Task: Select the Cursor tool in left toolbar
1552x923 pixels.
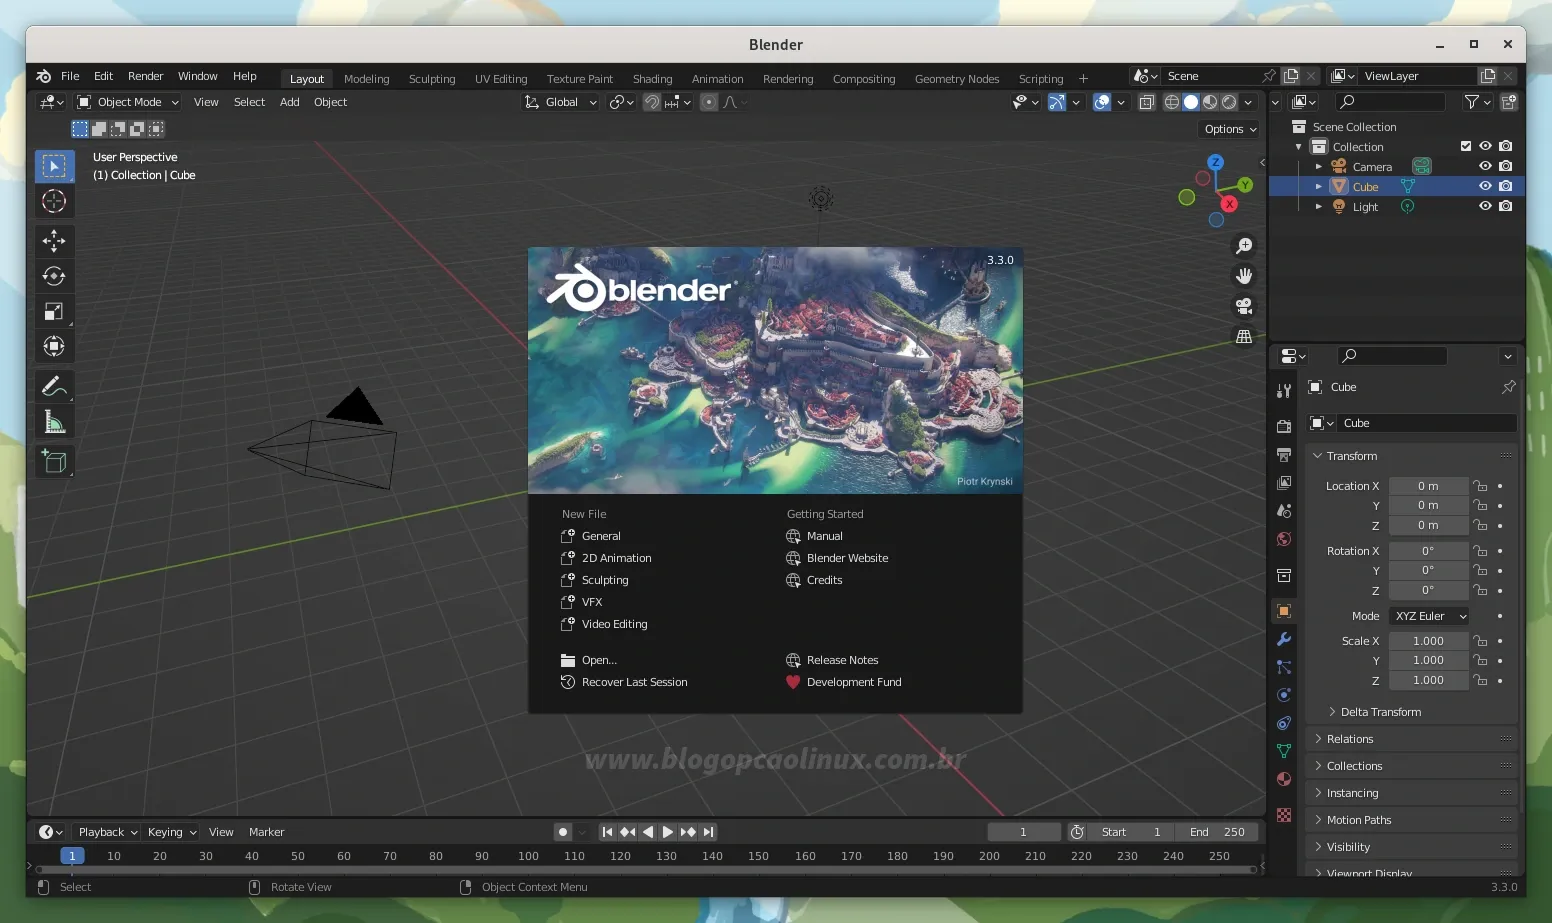Action: click(x=54, y=201)
